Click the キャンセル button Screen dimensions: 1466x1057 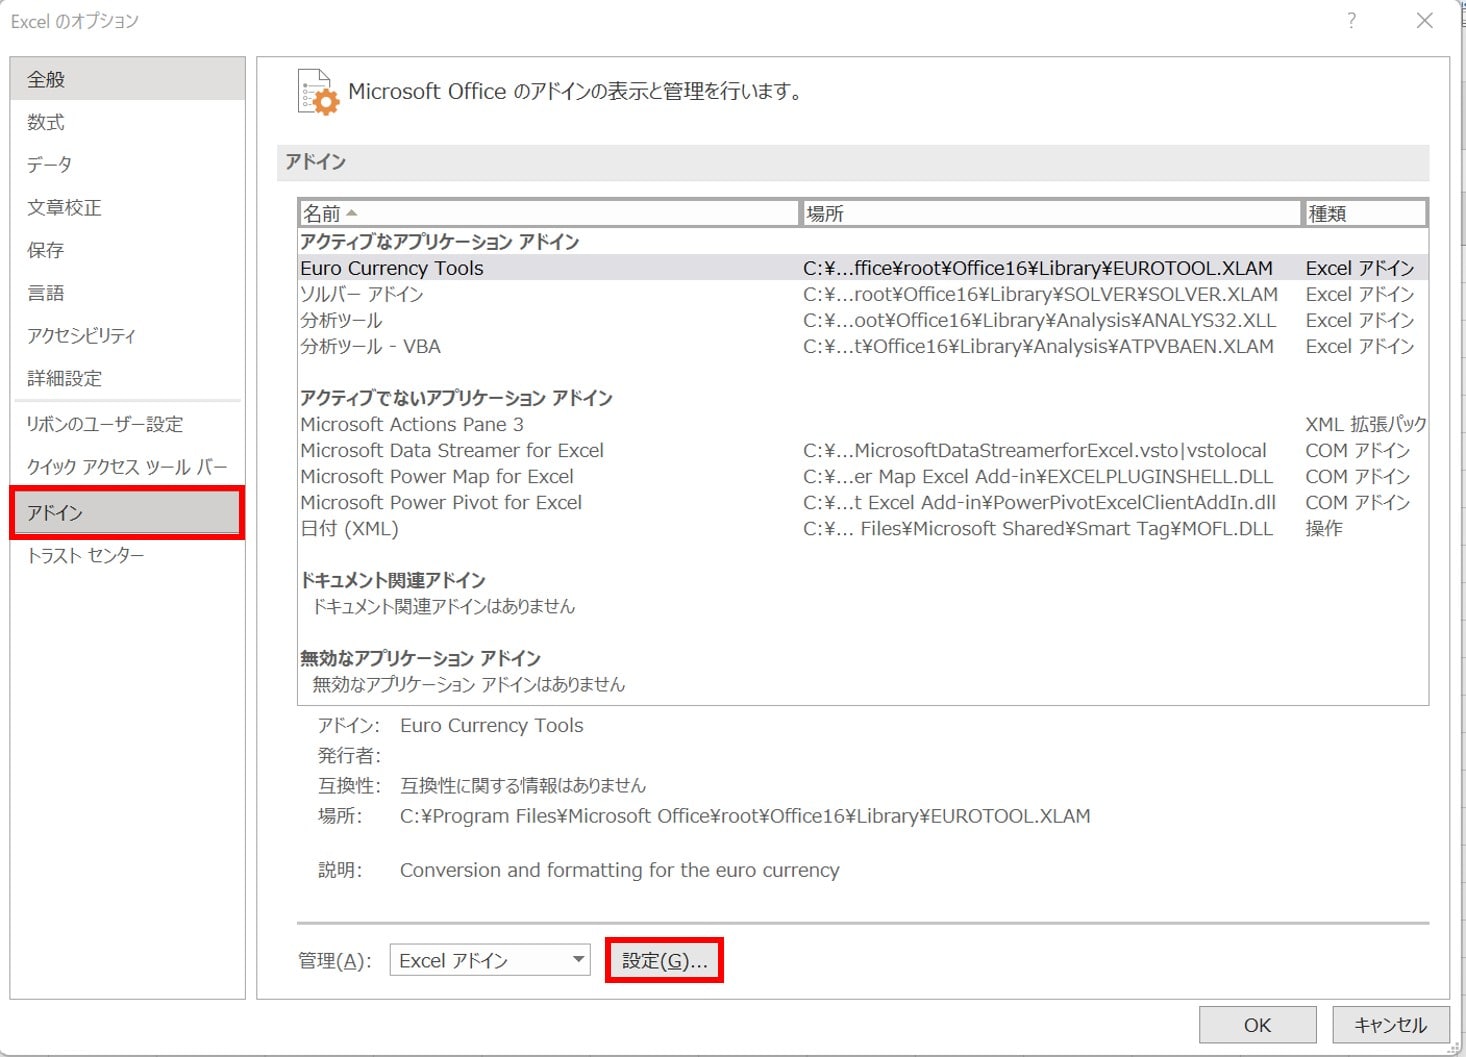1390,1025
